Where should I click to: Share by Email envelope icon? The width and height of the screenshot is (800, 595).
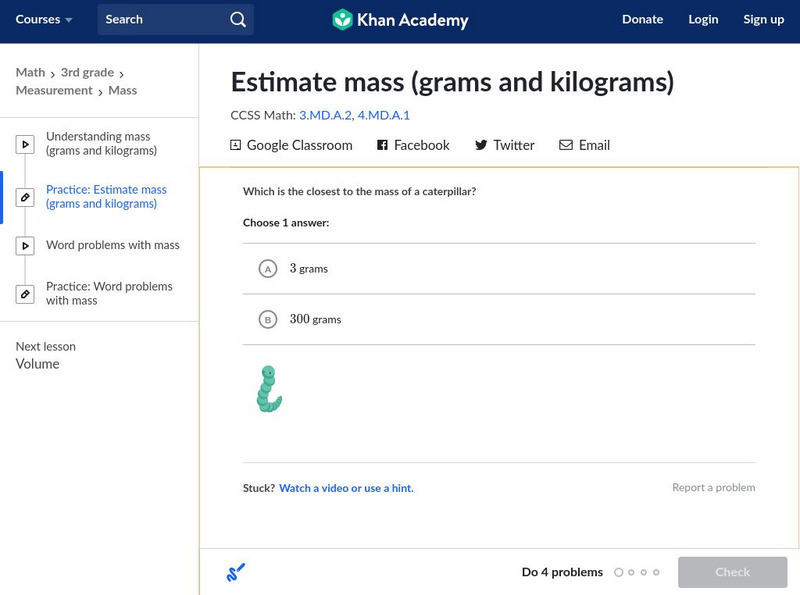click(566, 145)
